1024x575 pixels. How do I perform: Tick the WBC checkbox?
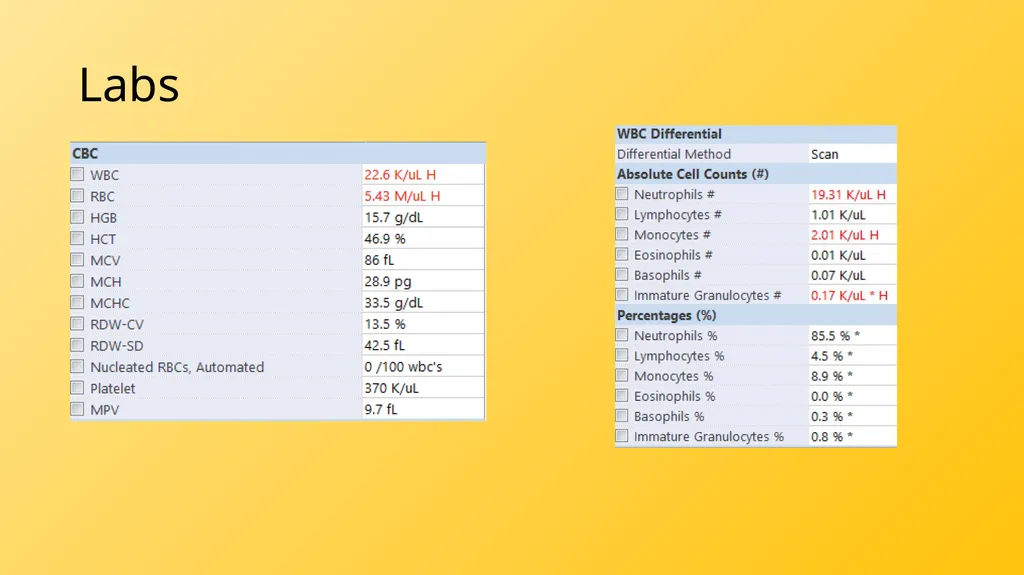(x=77, y=174)
